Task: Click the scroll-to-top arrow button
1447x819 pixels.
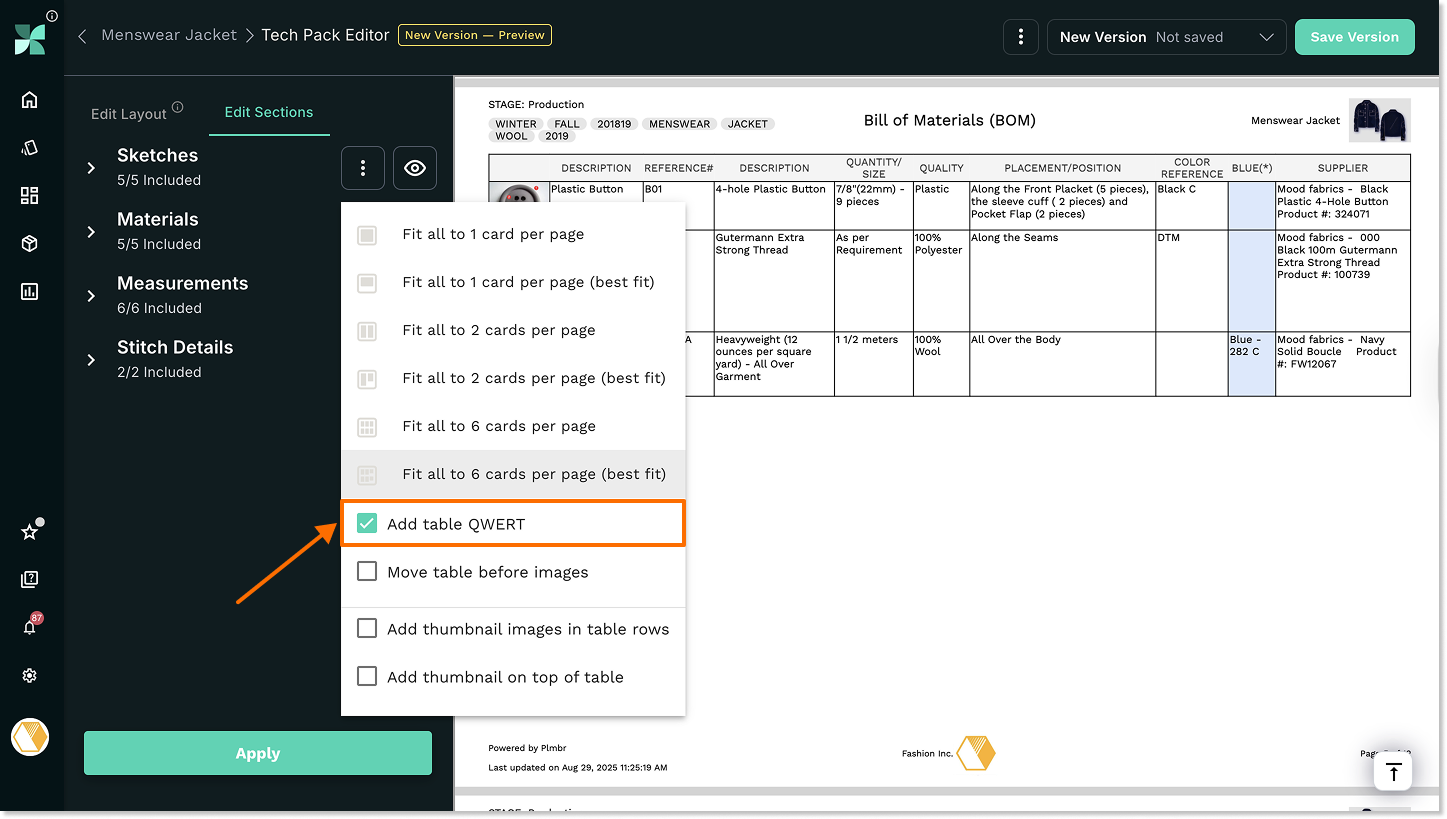Action: tap(1393, 772)
